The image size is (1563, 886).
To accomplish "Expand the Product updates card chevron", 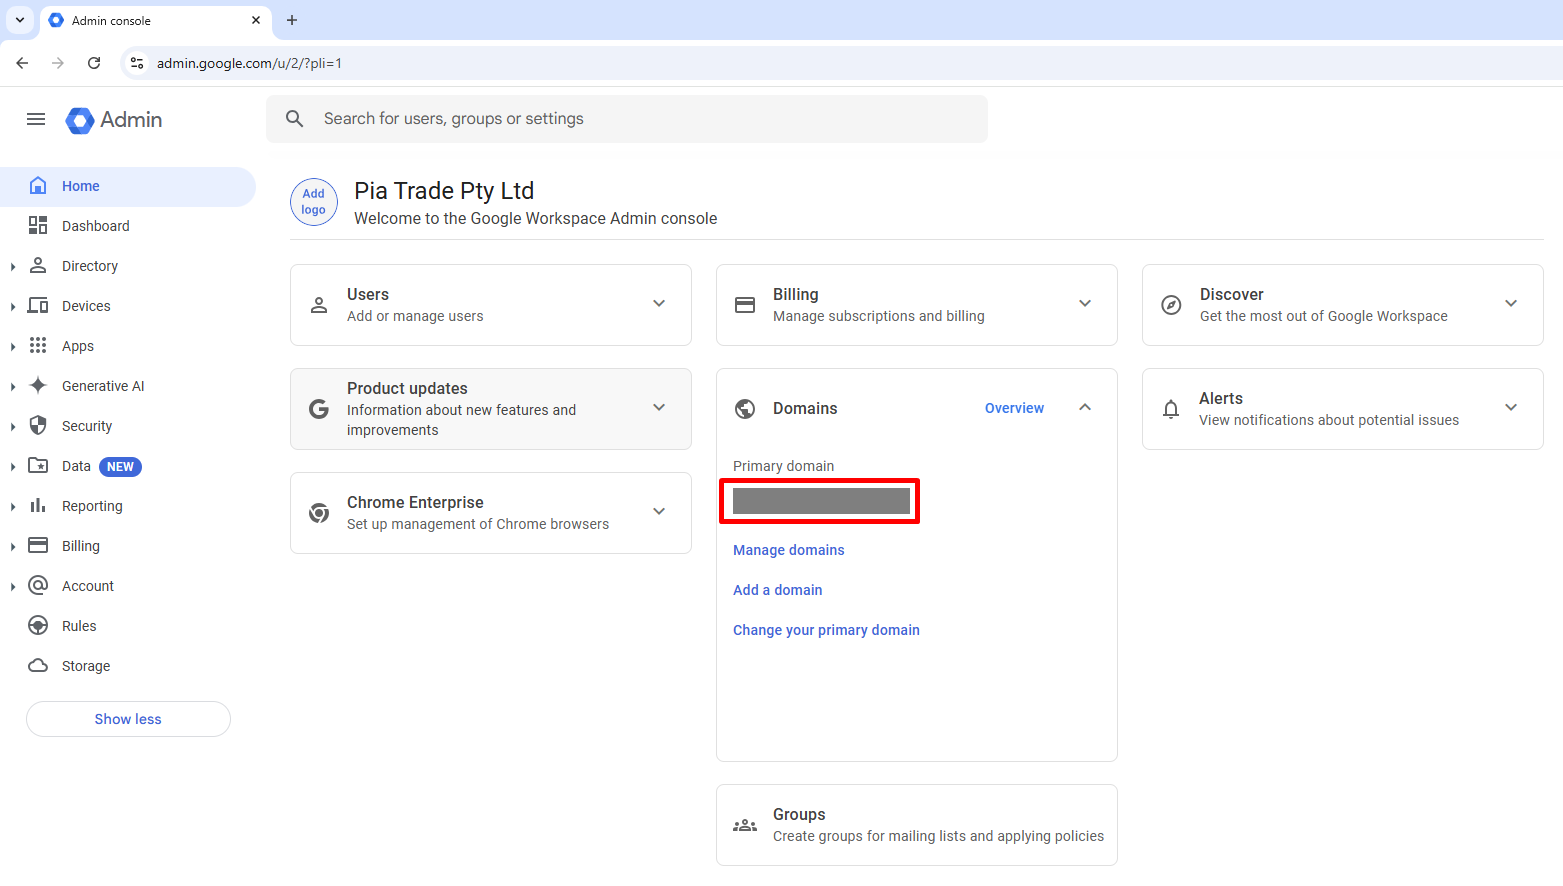I will (659, 408).
